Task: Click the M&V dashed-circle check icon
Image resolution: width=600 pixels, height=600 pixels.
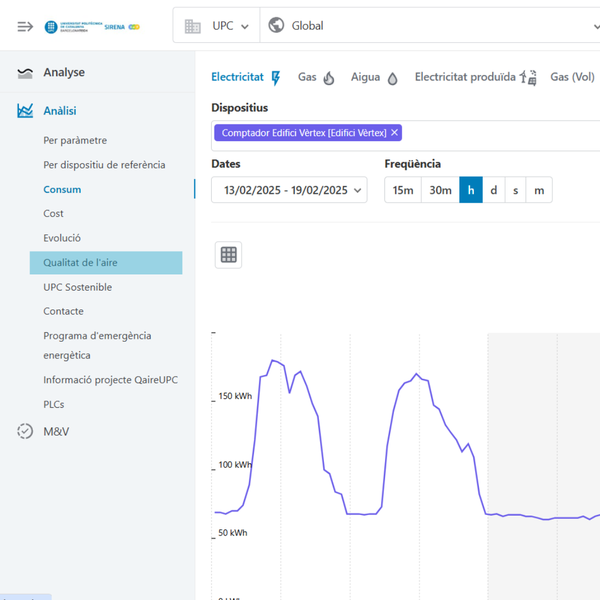Action: coord(25,432)
